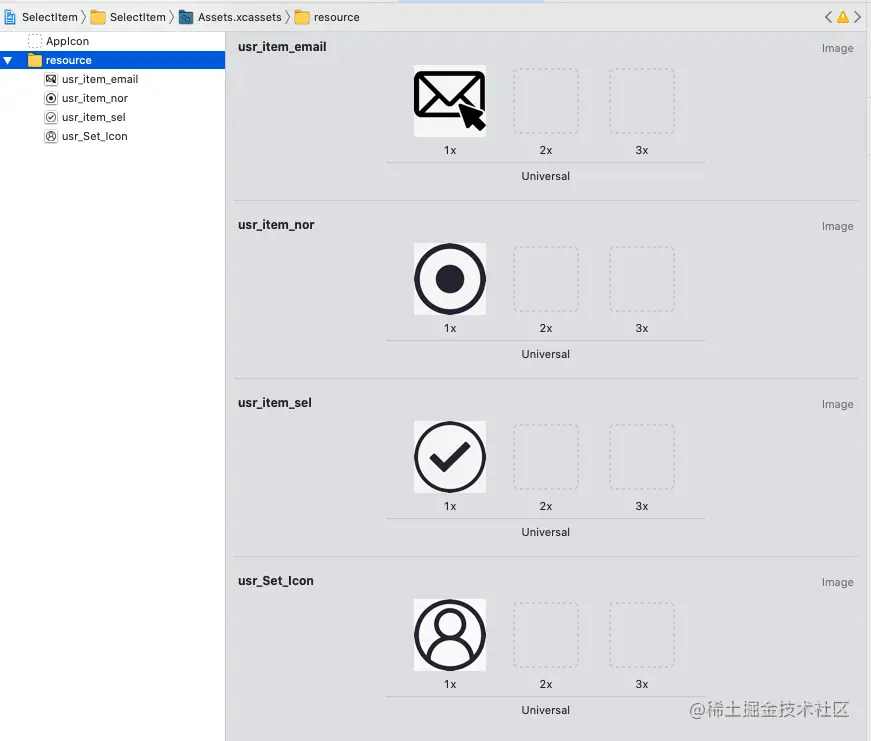The height and width of the screenshot is (741, 871).
Task: Select the usr_item_nor 3x empty slot
Action: click(x=642, y=279)
